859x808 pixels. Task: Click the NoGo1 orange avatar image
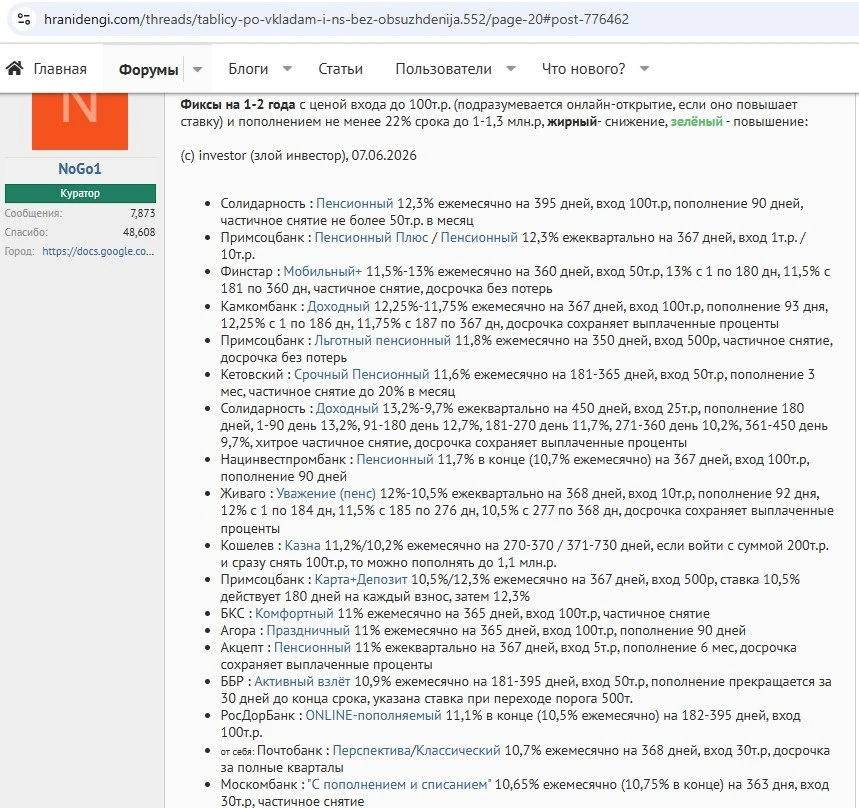[80, 121]
